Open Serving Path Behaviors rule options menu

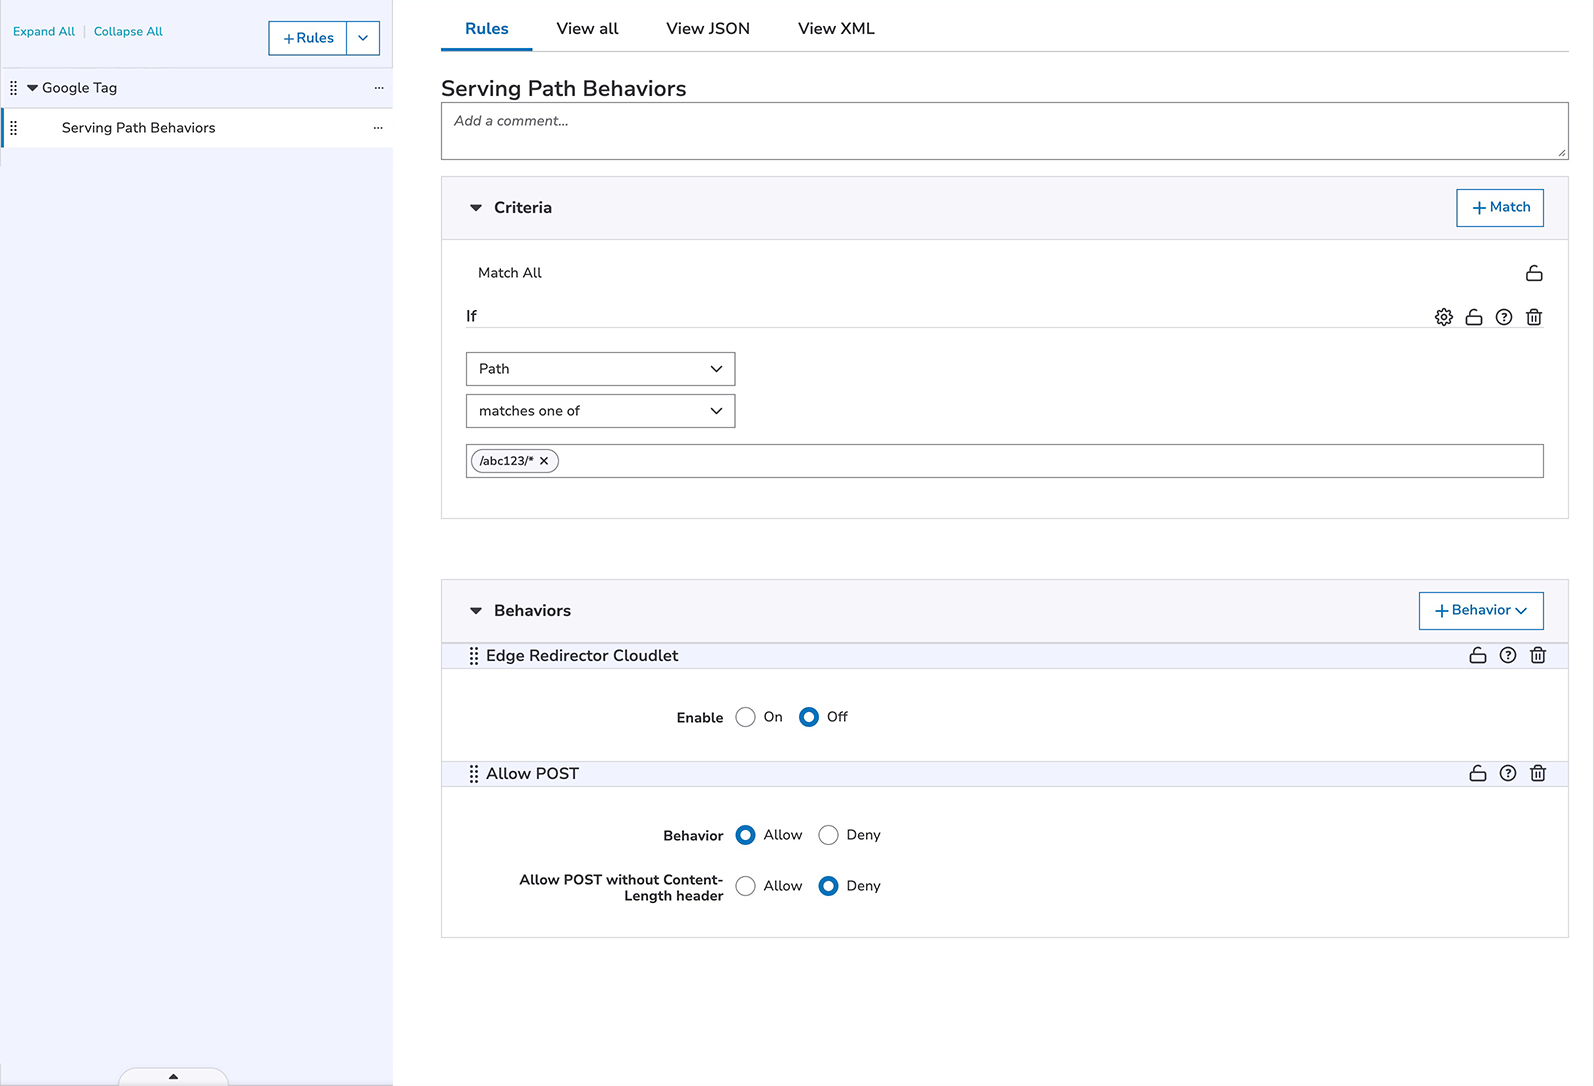(378, 128)
